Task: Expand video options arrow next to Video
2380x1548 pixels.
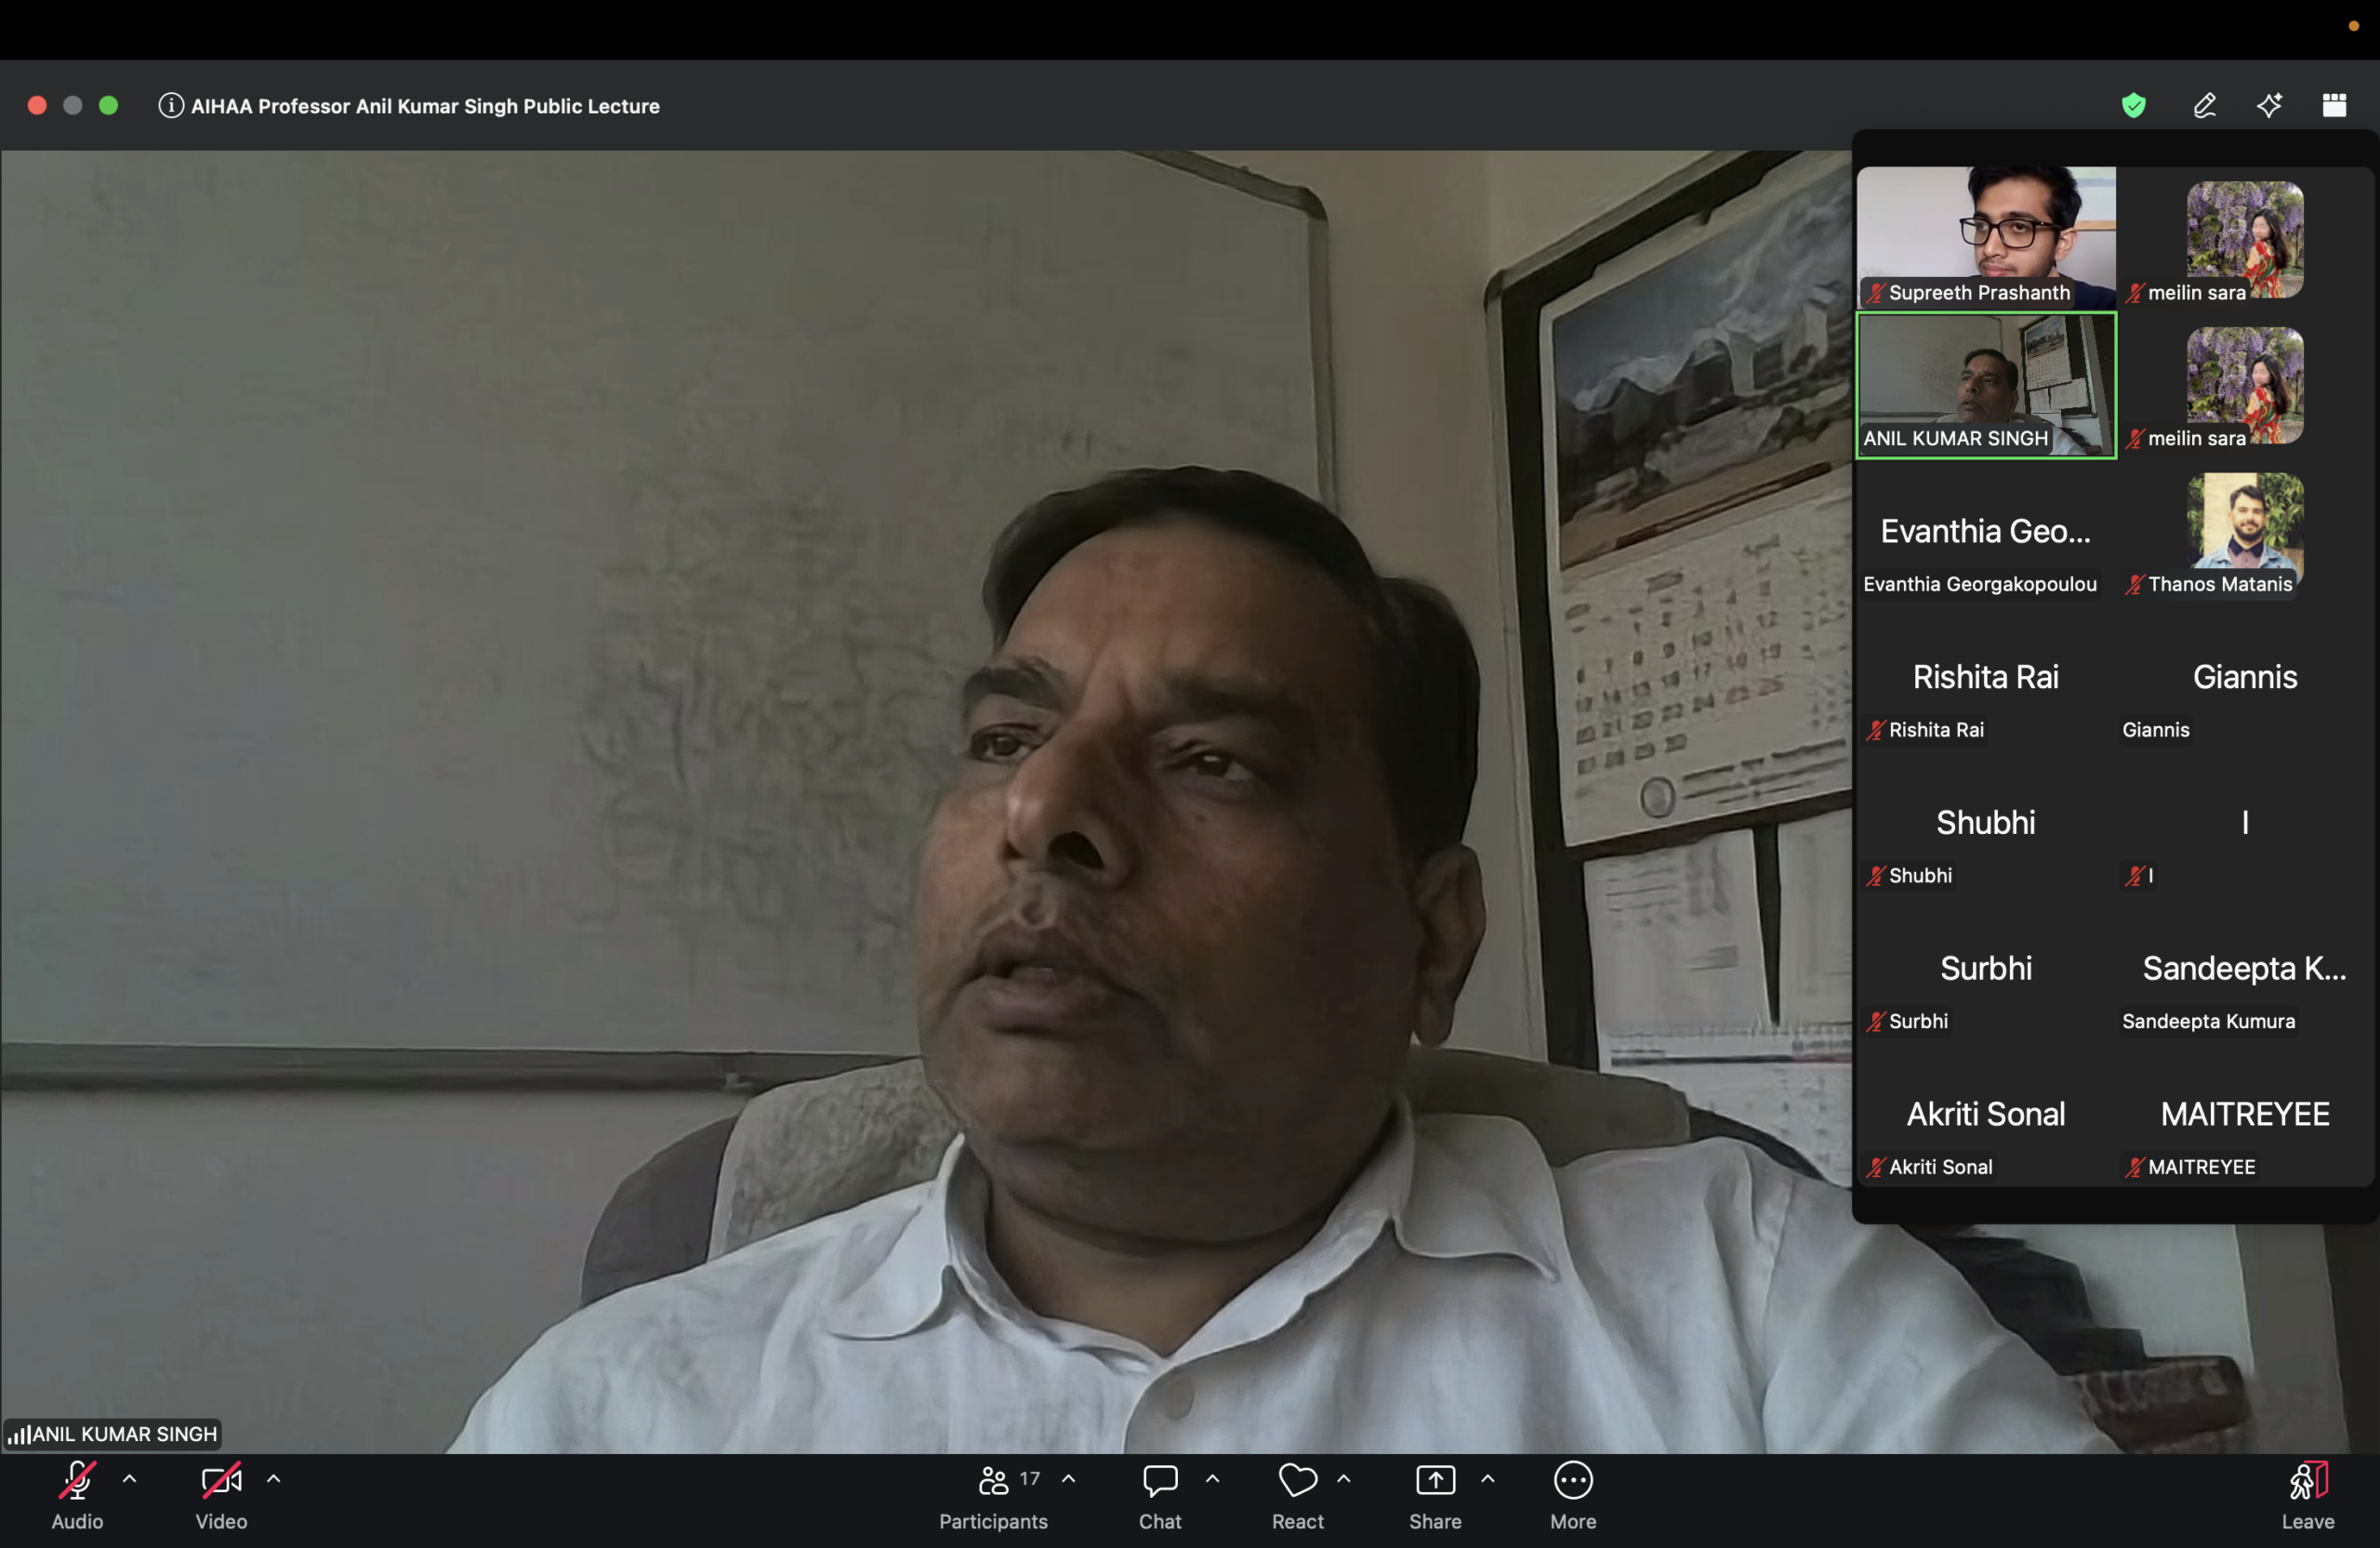Action: point(274,1478)
